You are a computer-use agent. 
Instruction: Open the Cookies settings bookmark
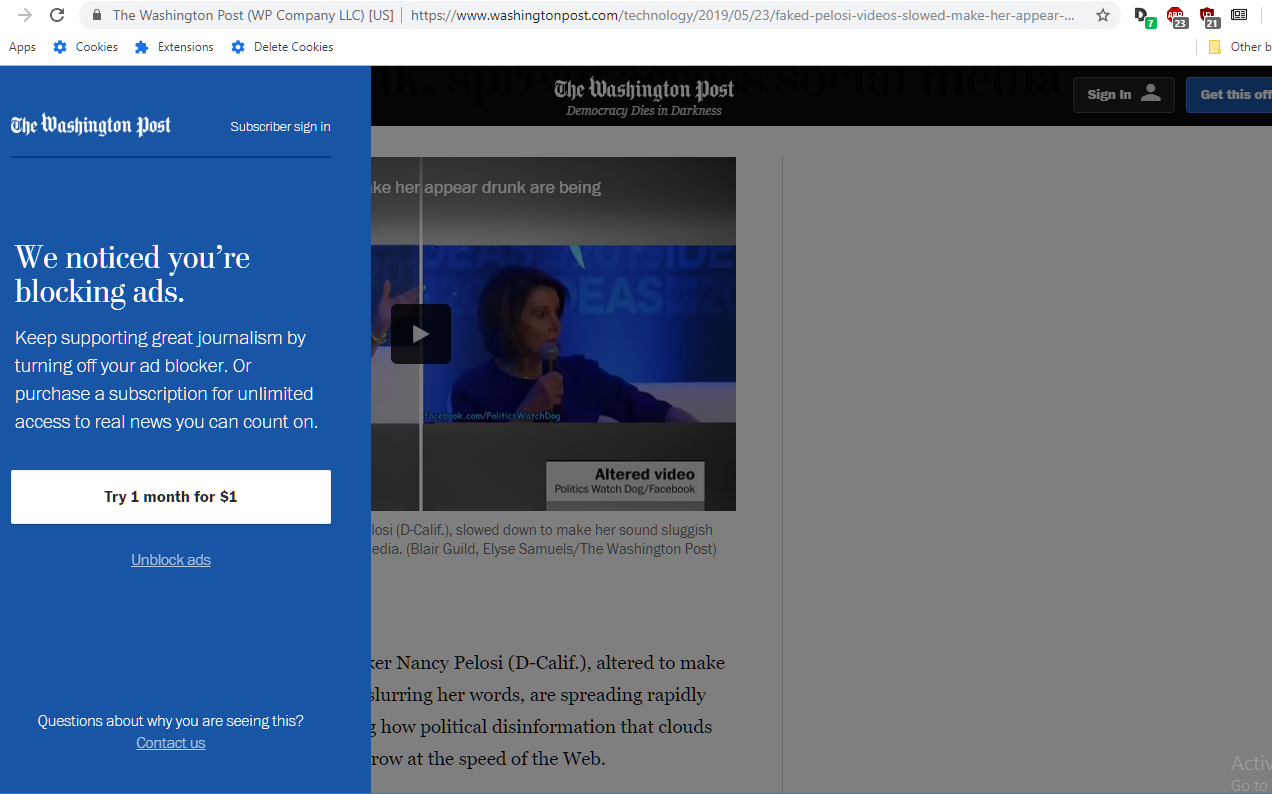tap(86, 47)
